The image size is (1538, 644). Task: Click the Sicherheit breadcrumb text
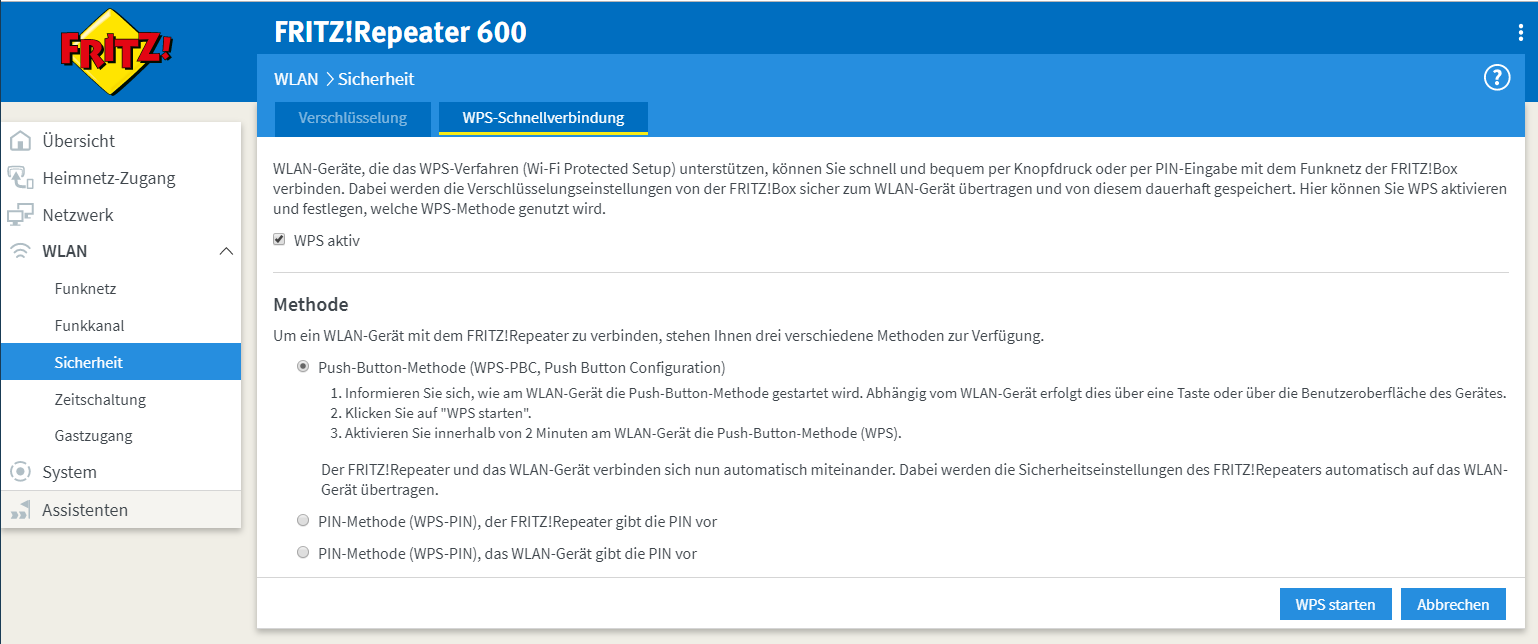376,79
